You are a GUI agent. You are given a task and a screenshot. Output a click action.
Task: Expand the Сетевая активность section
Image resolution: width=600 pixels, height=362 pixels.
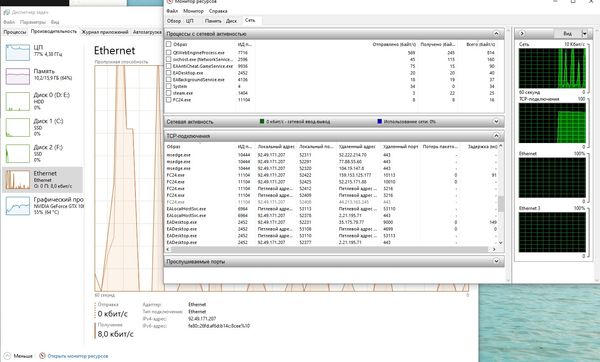coord(496,122)
